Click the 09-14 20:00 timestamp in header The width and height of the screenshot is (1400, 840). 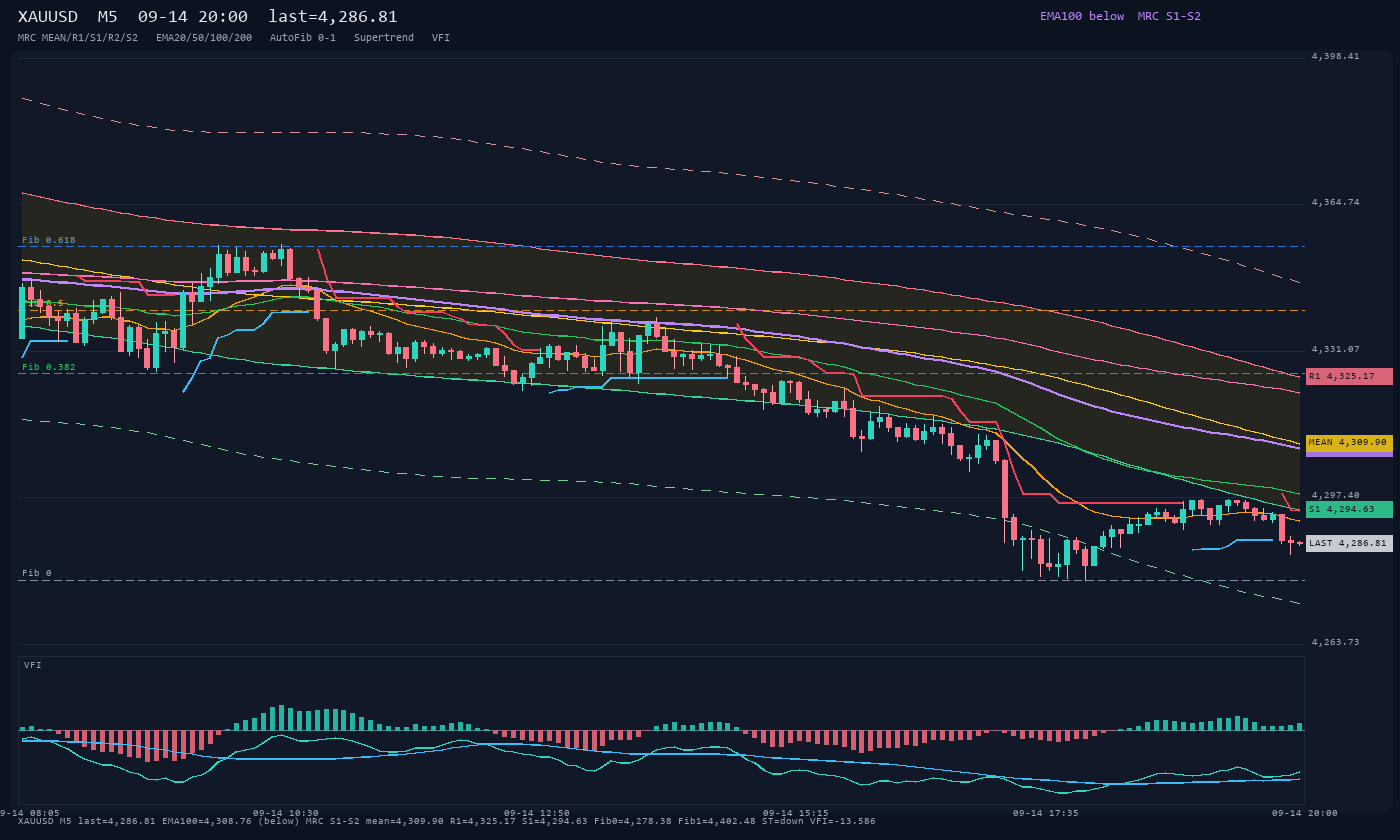(x=193, y=17)
